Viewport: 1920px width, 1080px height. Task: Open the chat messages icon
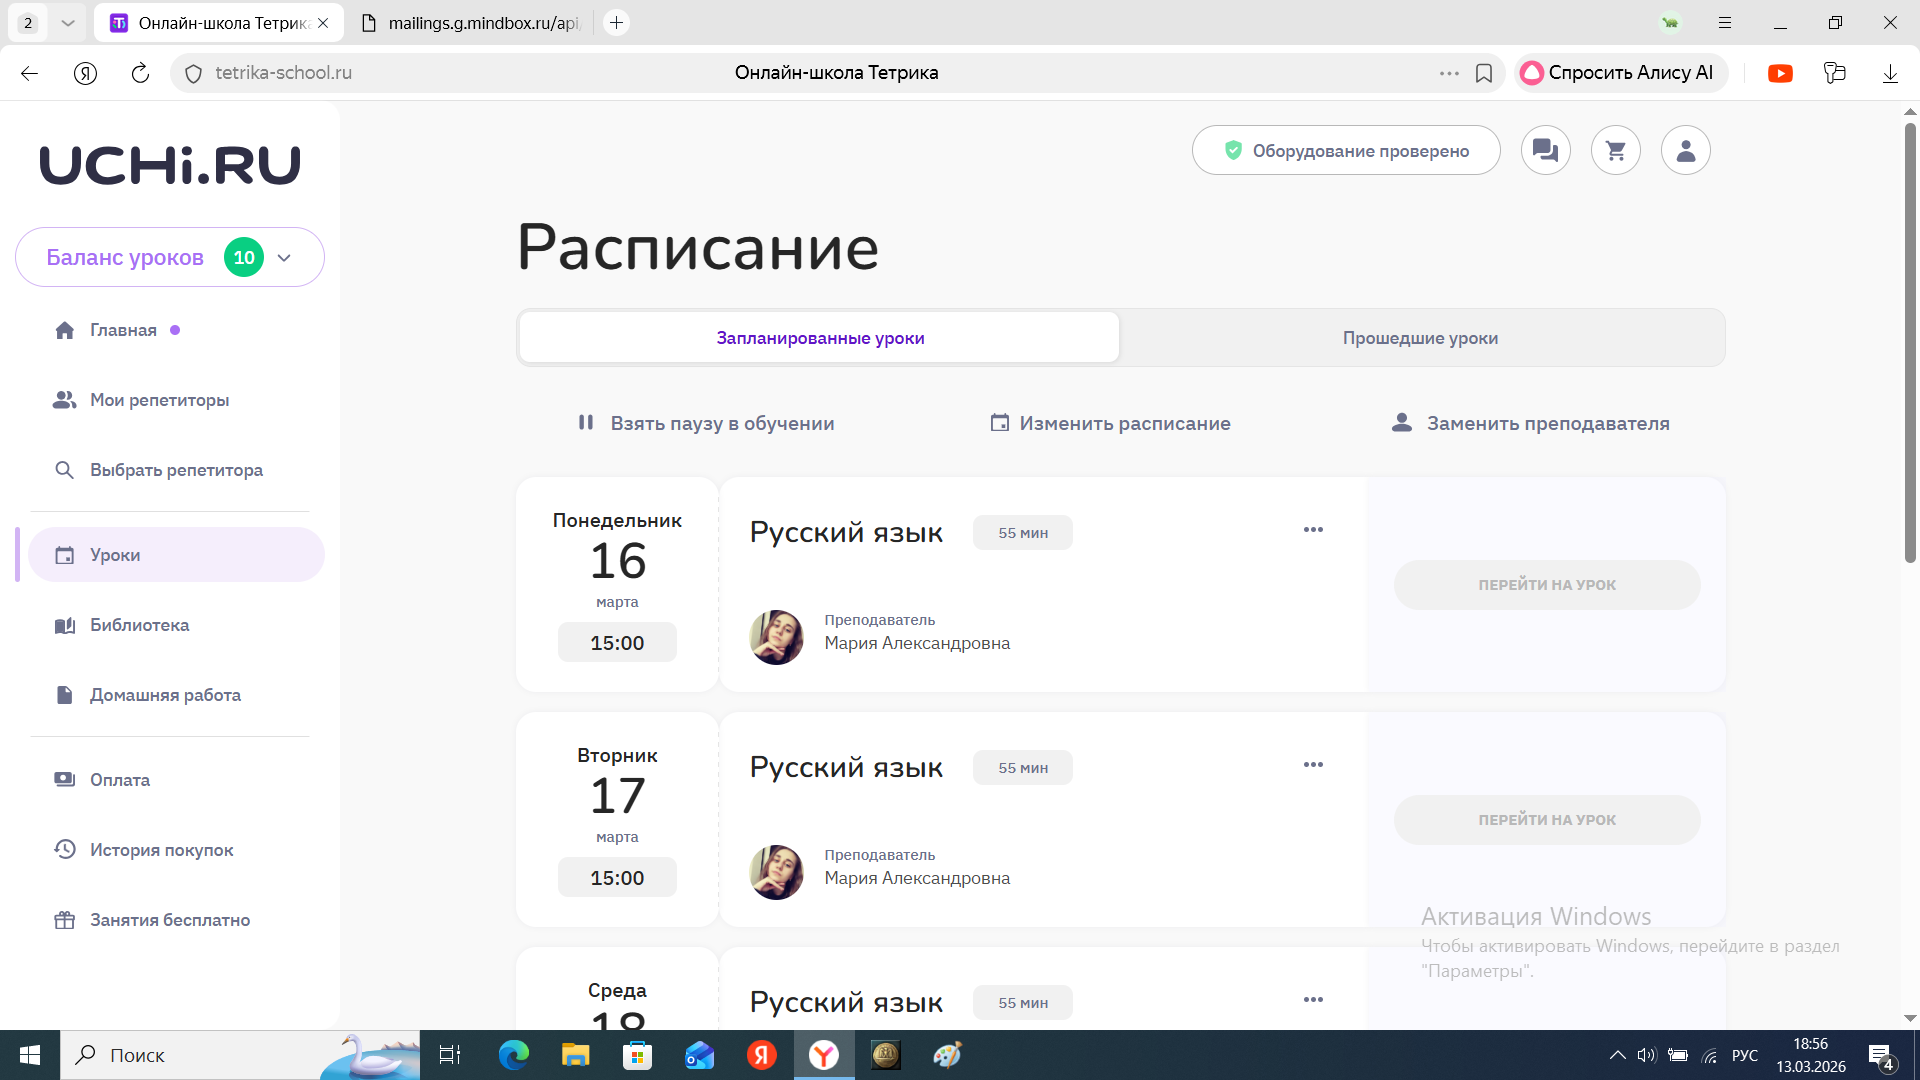[x=1545, y=150]
